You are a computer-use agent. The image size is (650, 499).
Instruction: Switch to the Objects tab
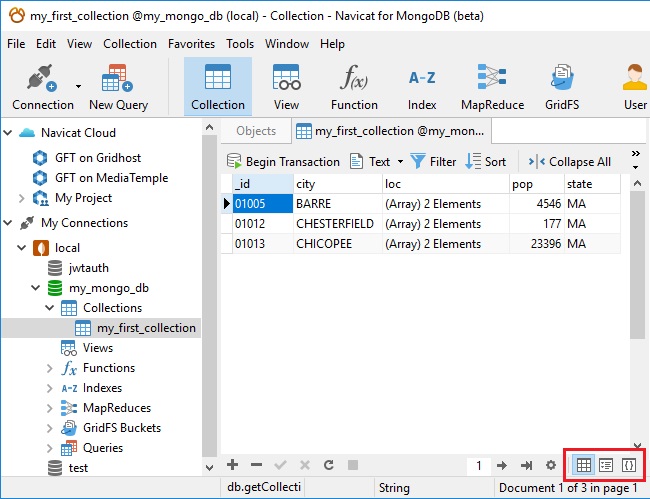point(256,131)
